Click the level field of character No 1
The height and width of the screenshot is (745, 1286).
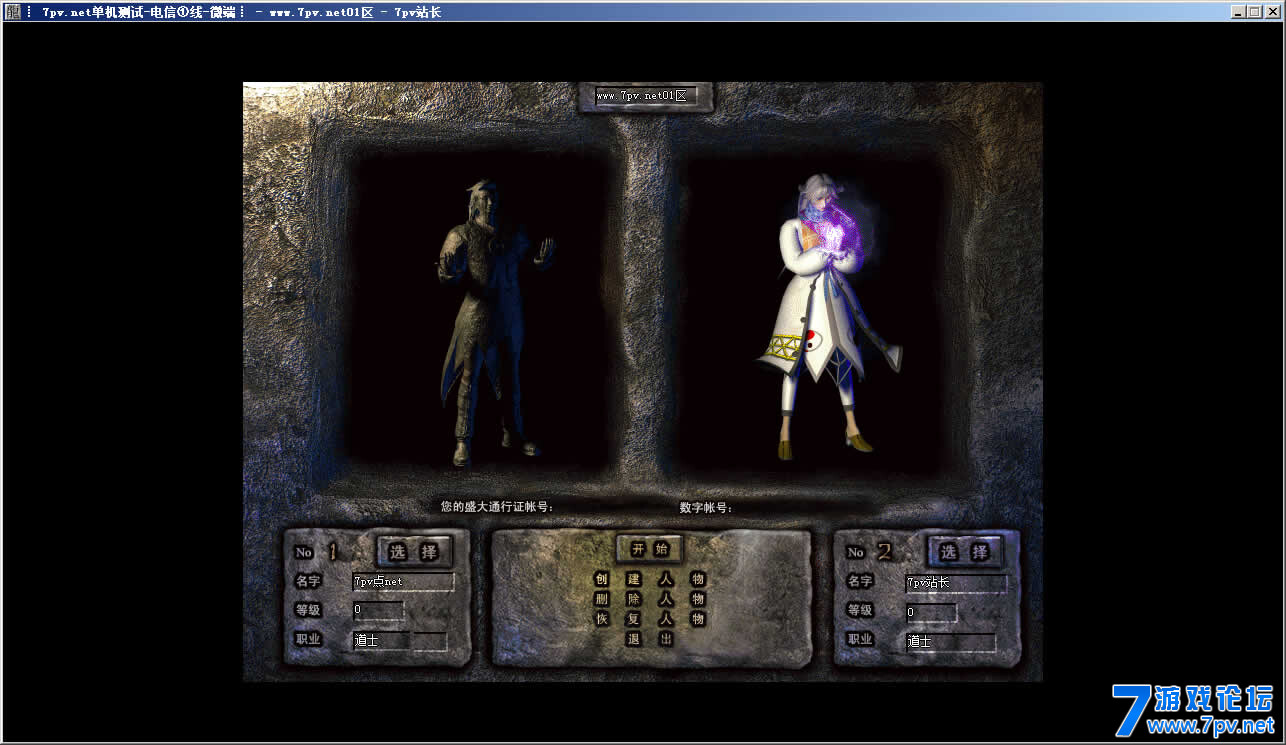tap(378, 609)
